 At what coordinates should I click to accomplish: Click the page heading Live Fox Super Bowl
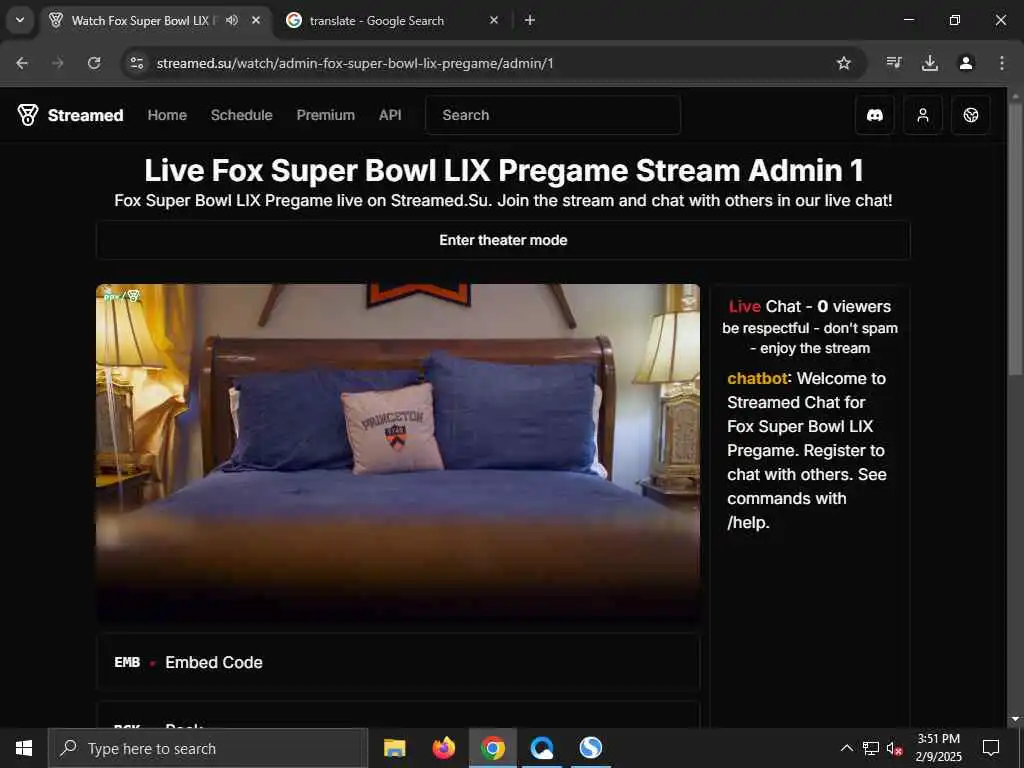504,170
